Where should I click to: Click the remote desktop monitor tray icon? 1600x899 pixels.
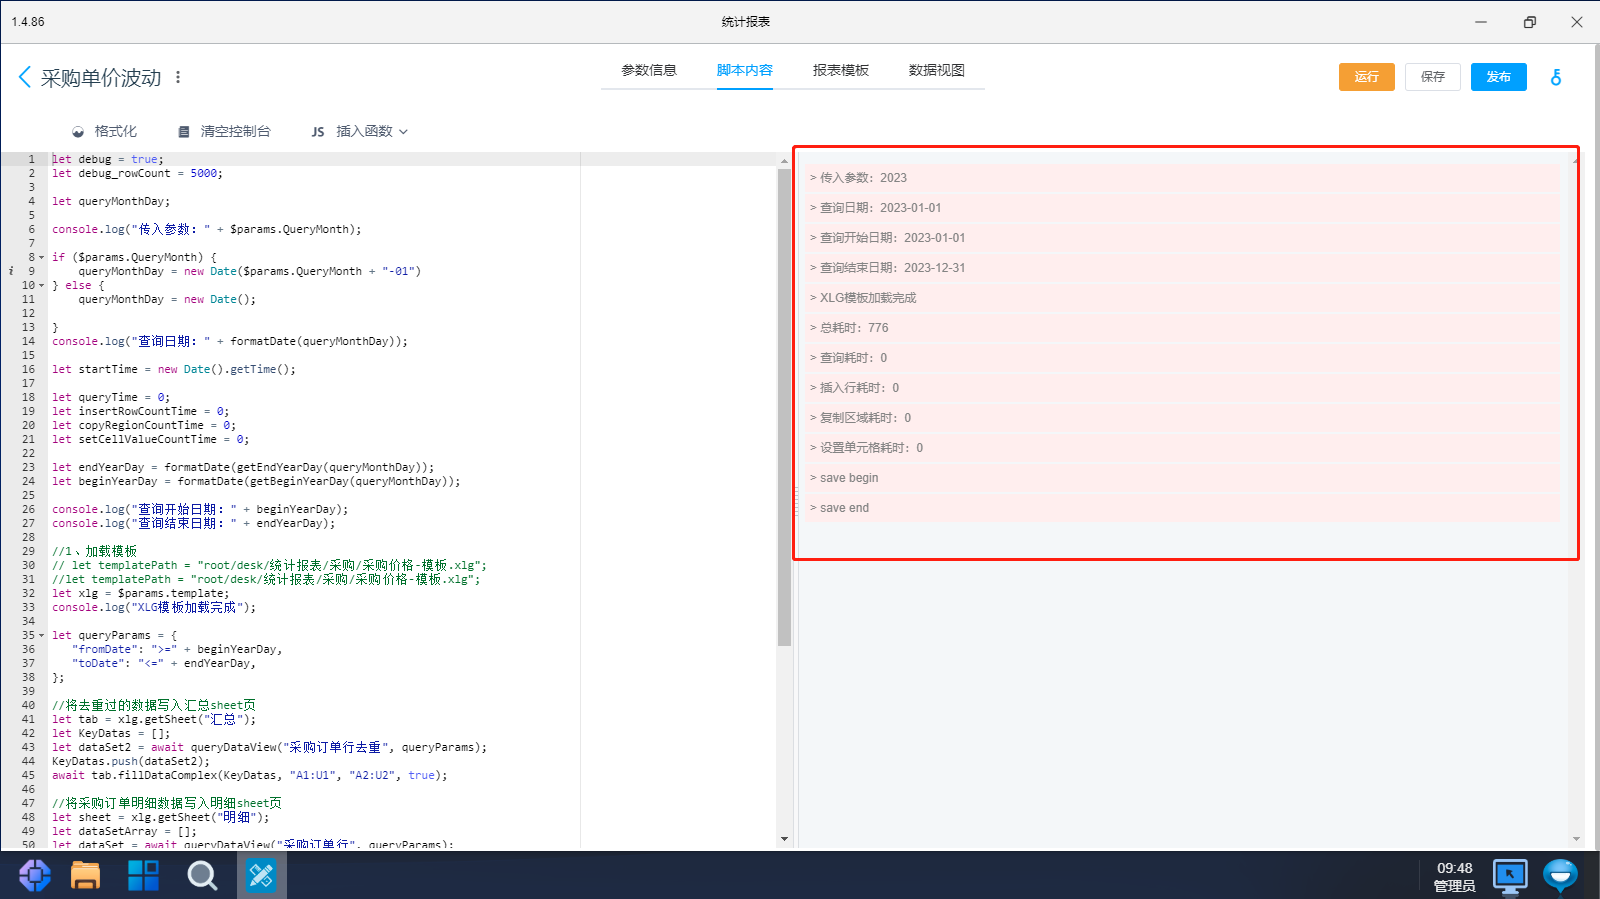tap(1509, 875)
